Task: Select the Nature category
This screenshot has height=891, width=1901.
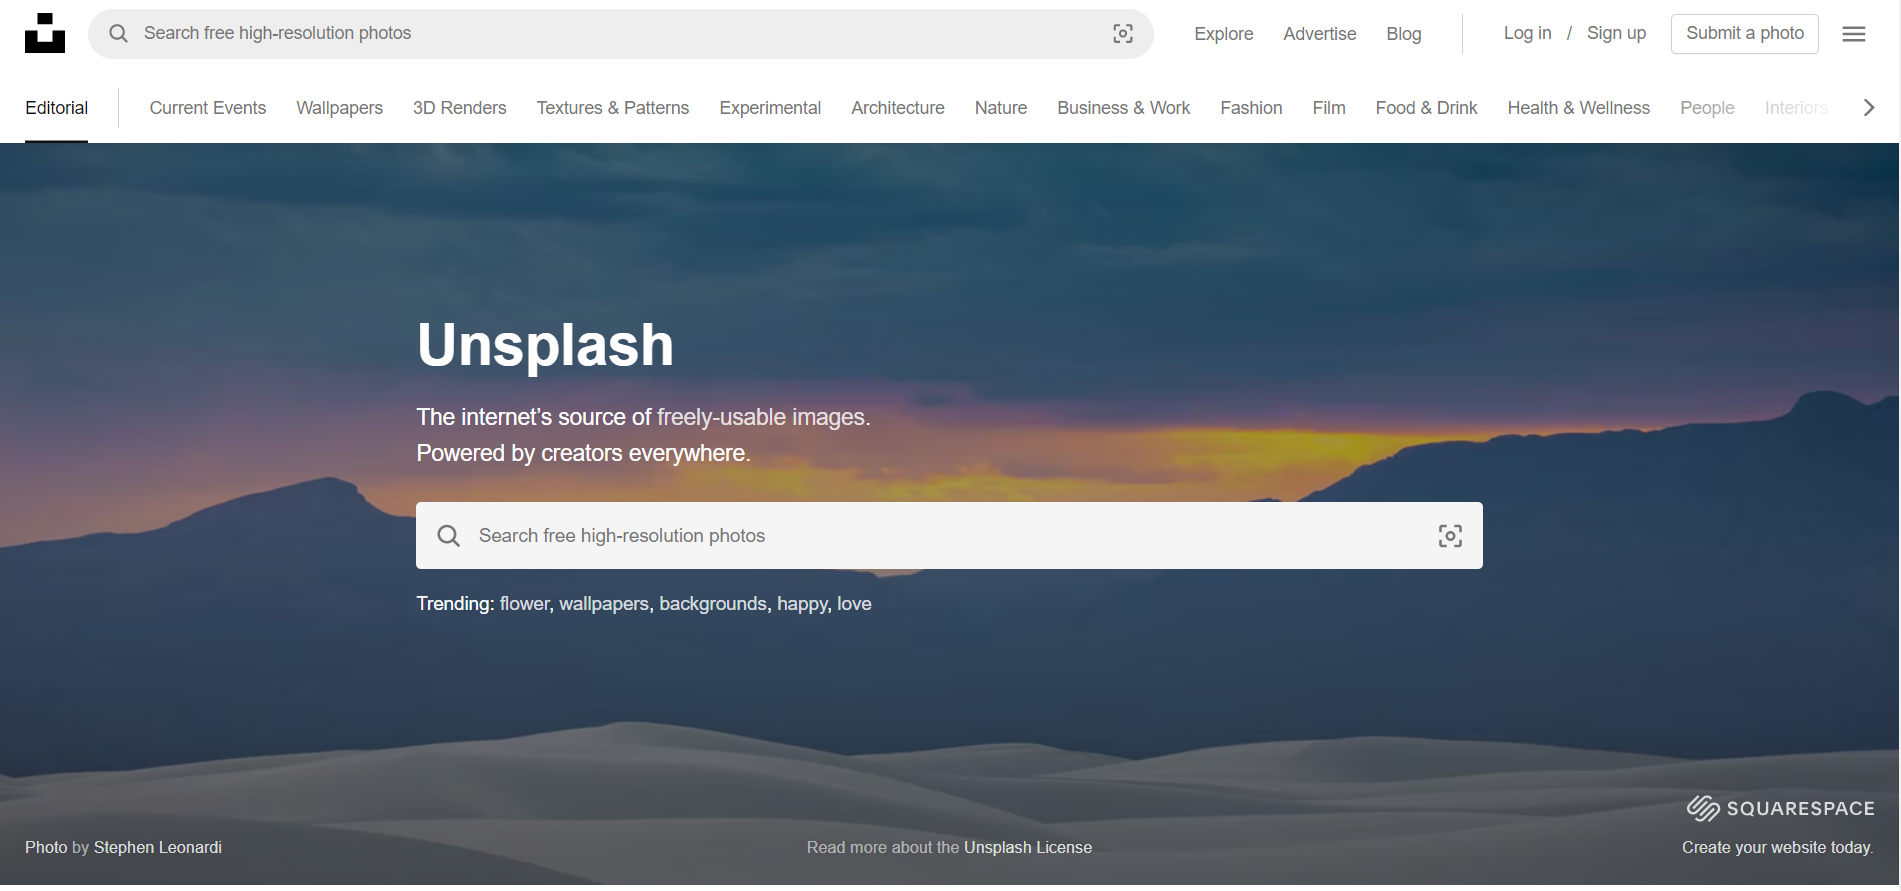Action: [1001, 108]
